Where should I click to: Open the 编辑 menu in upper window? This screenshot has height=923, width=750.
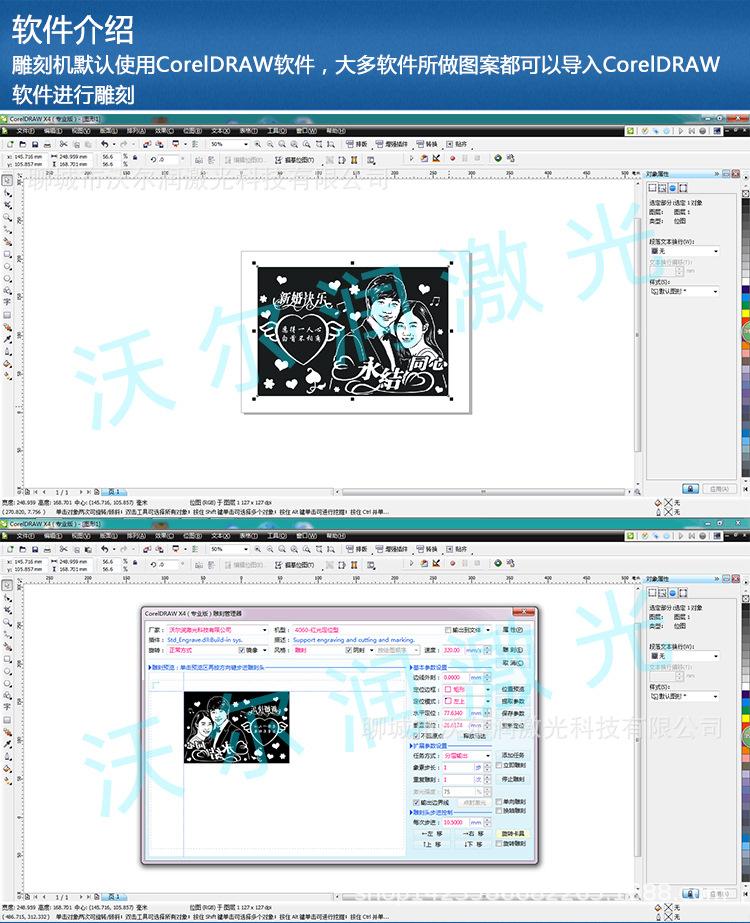coord(53,131)
